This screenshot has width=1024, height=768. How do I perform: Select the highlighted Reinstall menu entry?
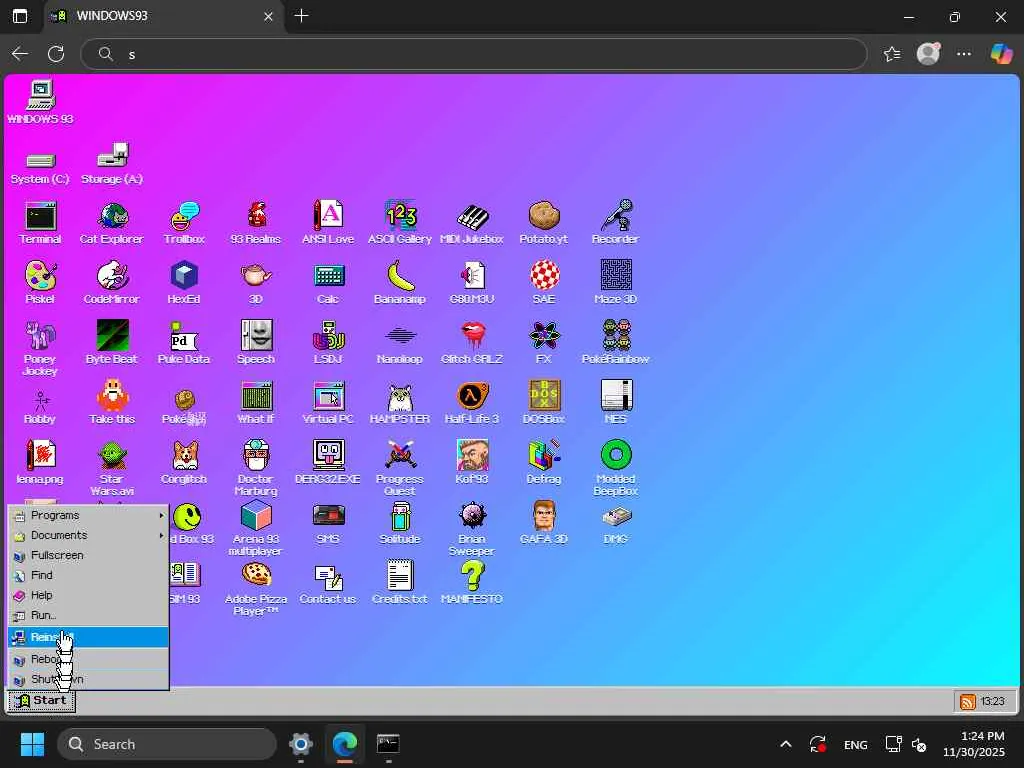[88, 637]
